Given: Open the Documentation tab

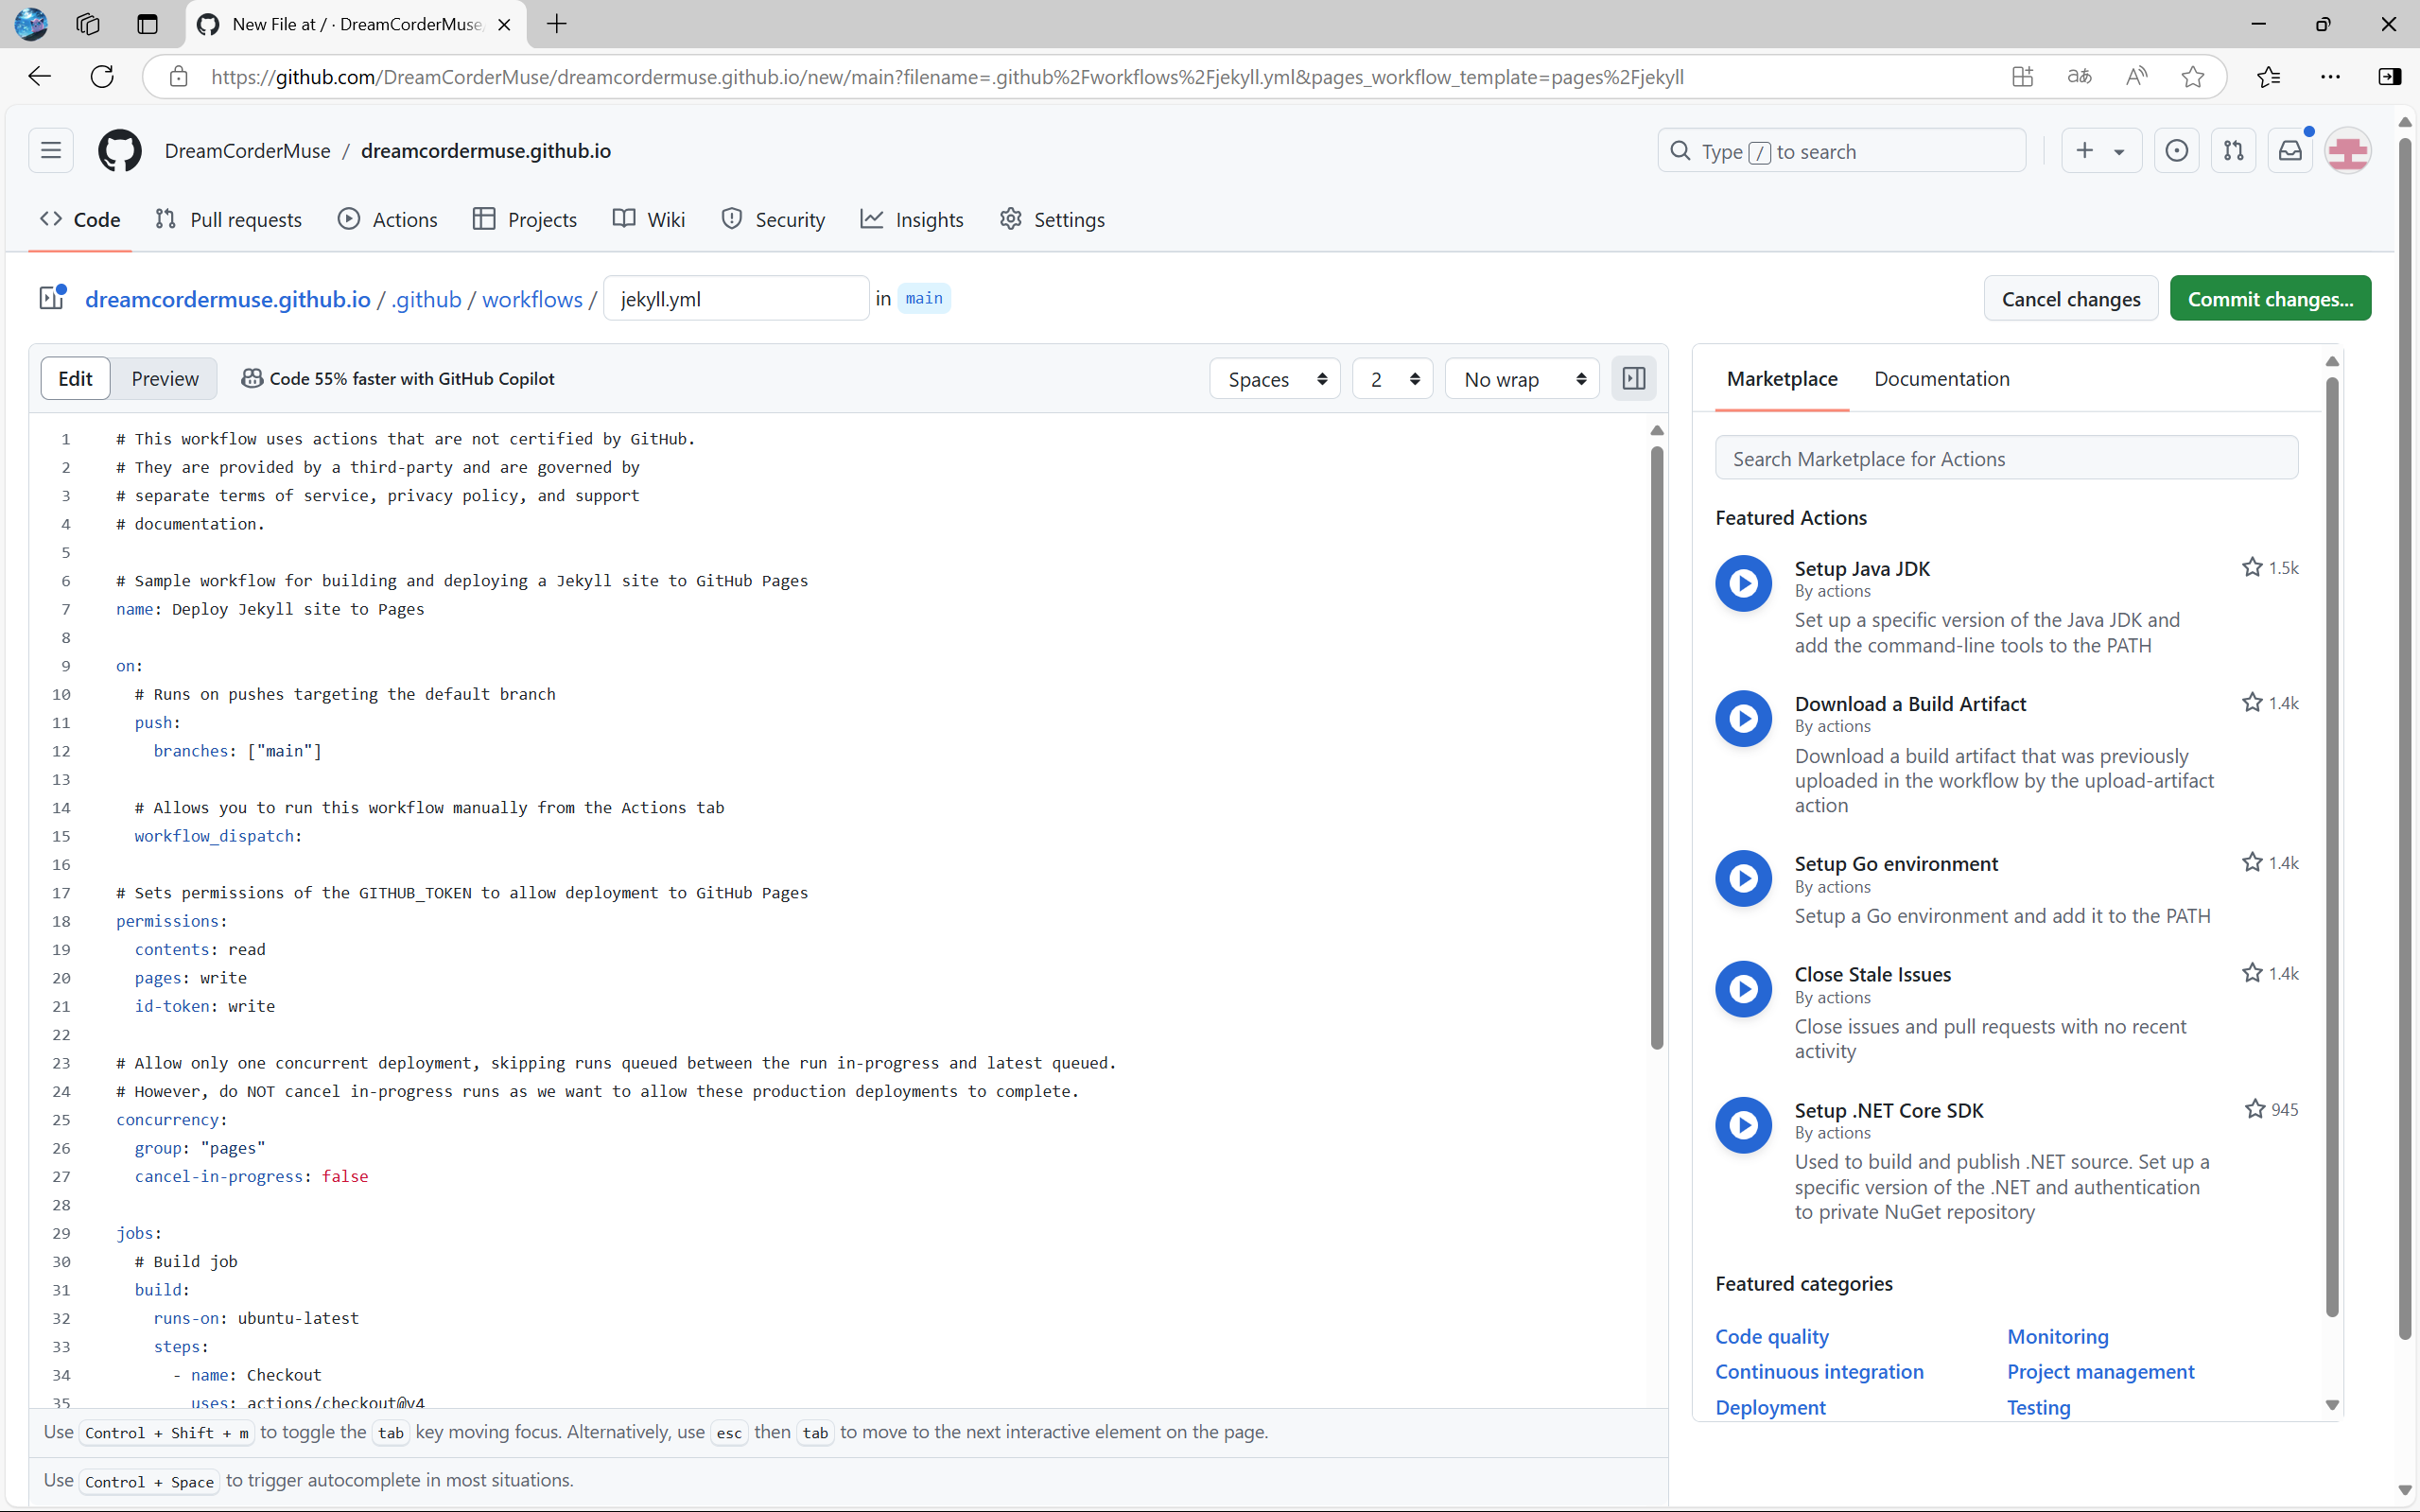Looking at the screenshot, I should tap(1942, 379).
